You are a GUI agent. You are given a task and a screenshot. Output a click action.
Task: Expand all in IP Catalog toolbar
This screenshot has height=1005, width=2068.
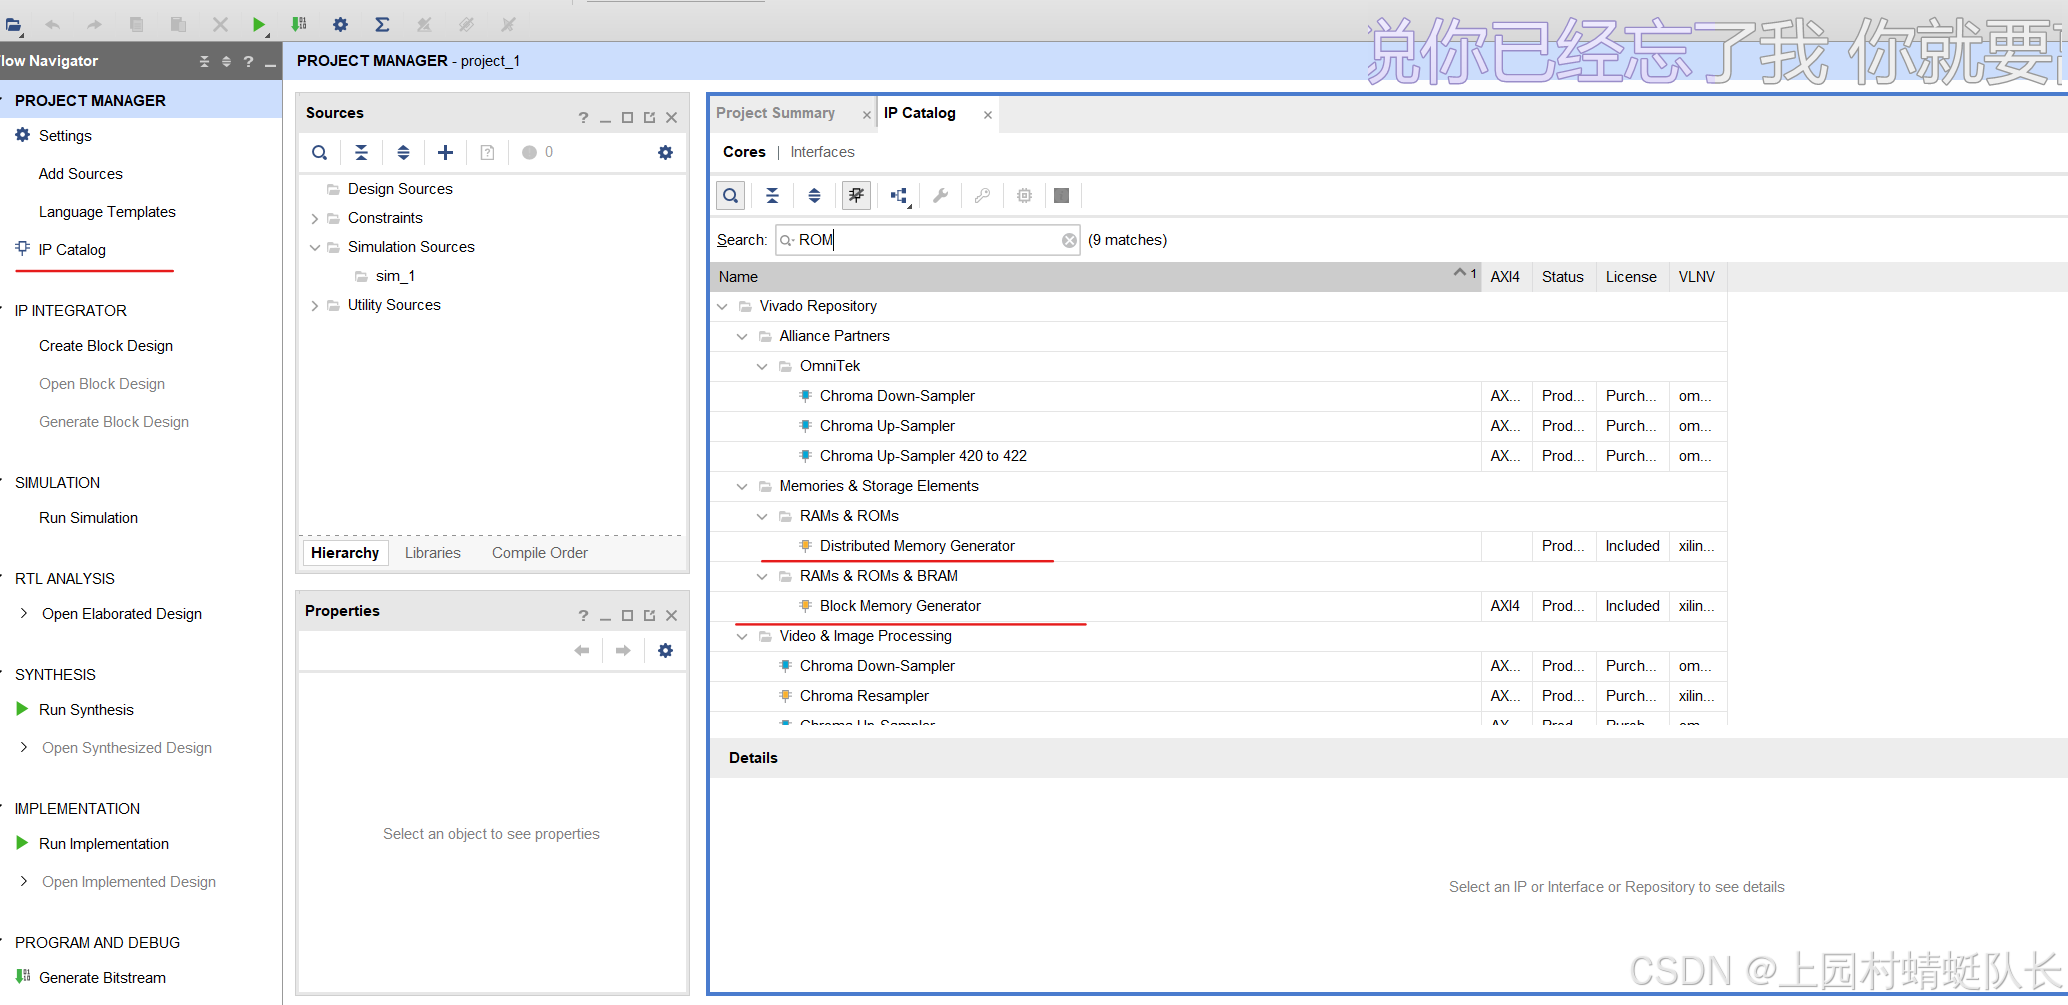(814, 196)
